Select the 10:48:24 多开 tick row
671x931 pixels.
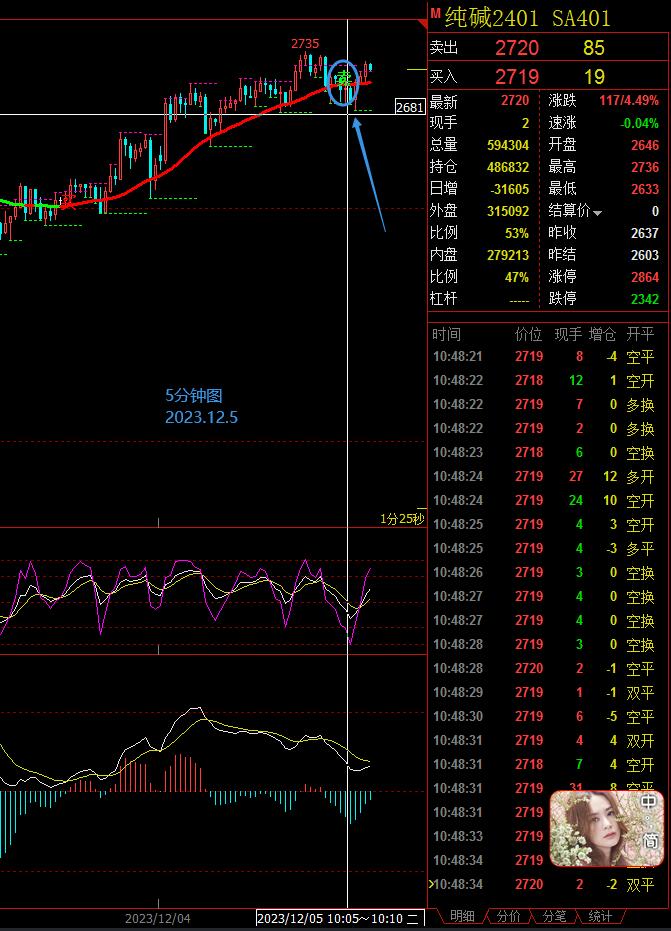543,477
